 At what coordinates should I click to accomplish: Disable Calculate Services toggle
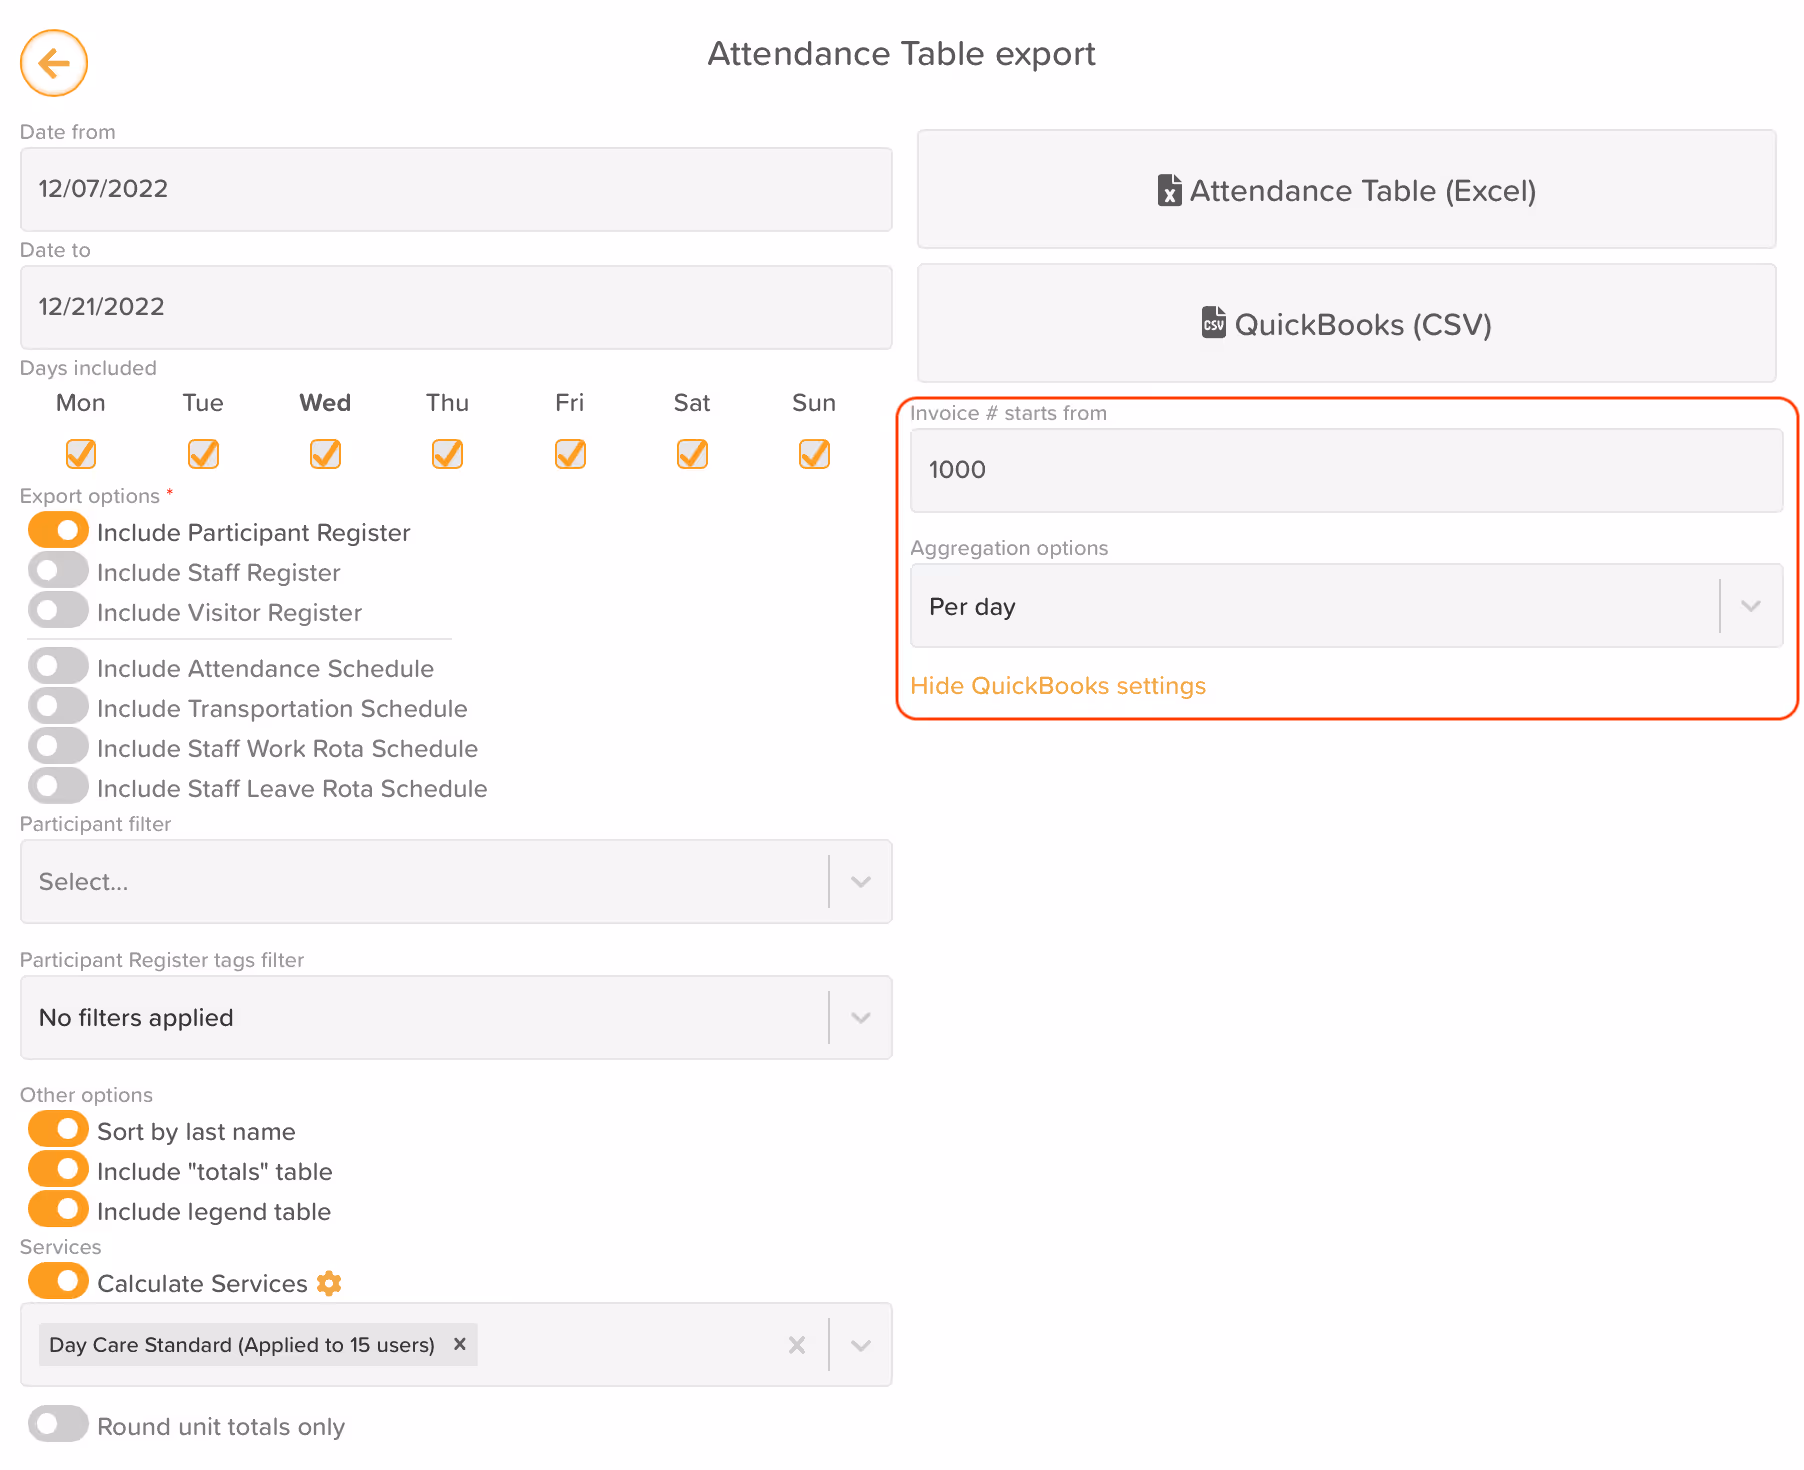point(58,1281)
